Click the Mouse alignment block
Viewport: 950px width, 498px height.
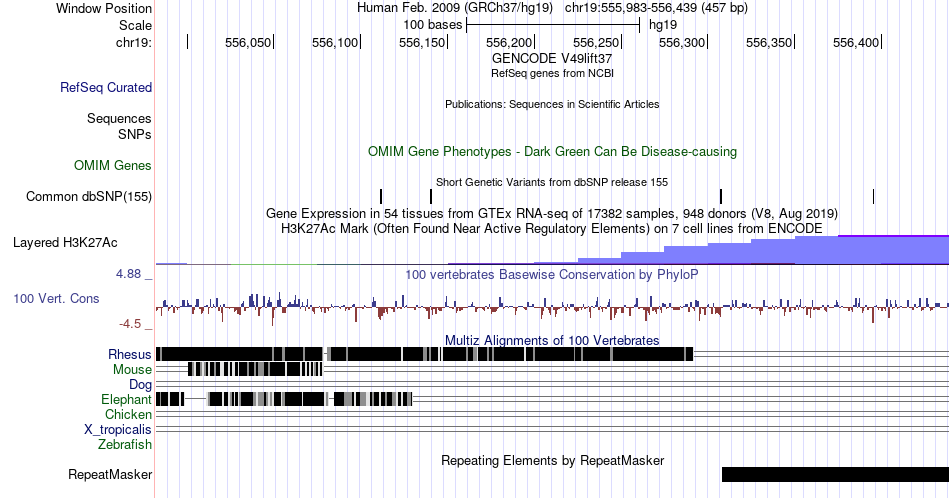click(255, 369)
